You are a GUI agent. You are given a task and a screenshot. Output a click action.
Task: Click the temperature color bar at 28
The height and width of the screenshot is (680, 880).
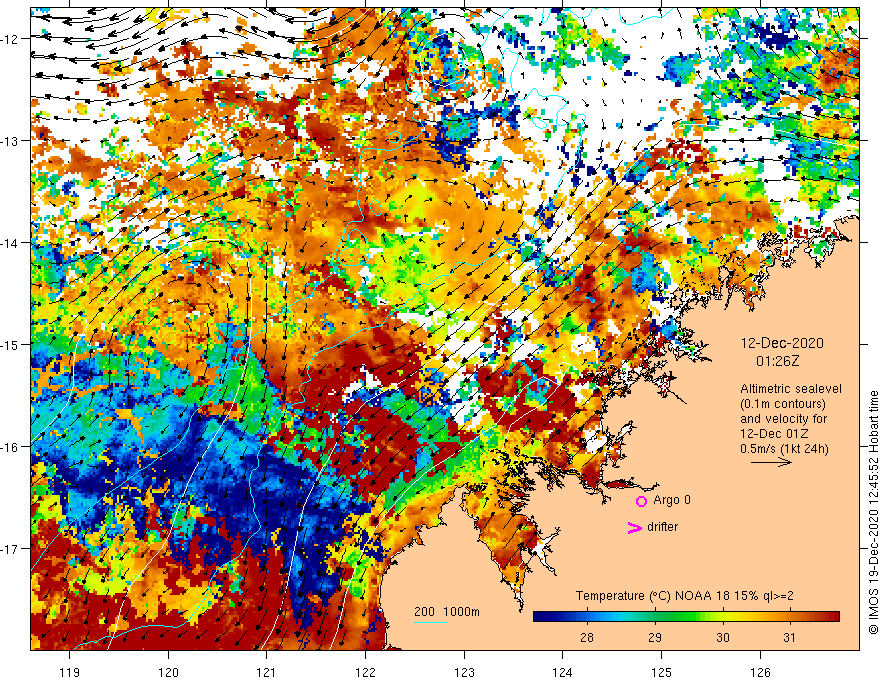click(x=587, y=617)
